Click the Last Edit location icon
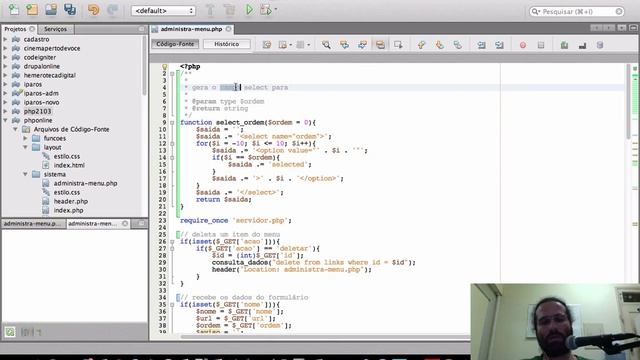Screen dimensions: 640x360 pyautogui.click(x=267, y=45)
